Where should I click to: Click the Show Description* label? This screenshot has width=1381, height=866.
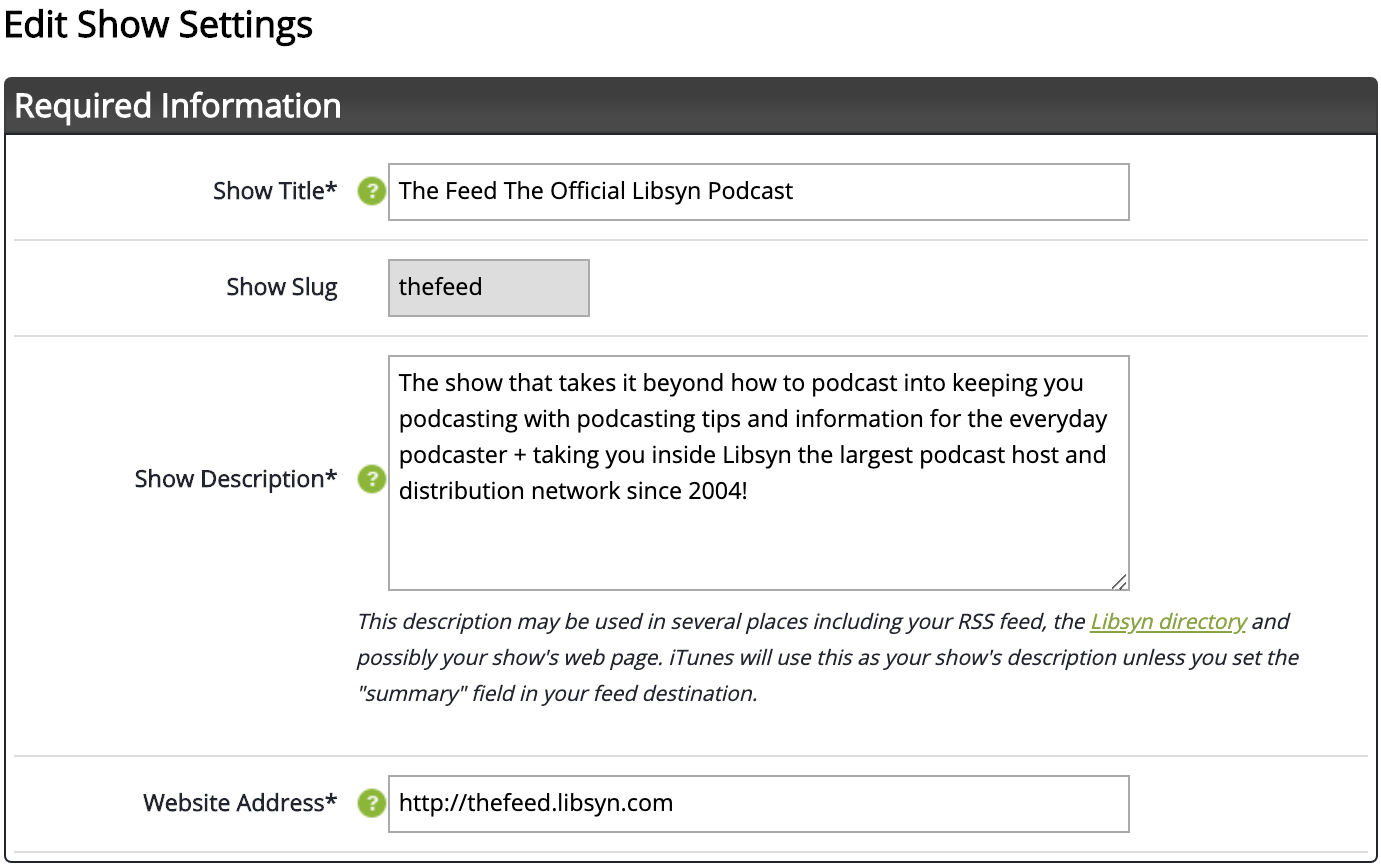(x=236, y=479)
